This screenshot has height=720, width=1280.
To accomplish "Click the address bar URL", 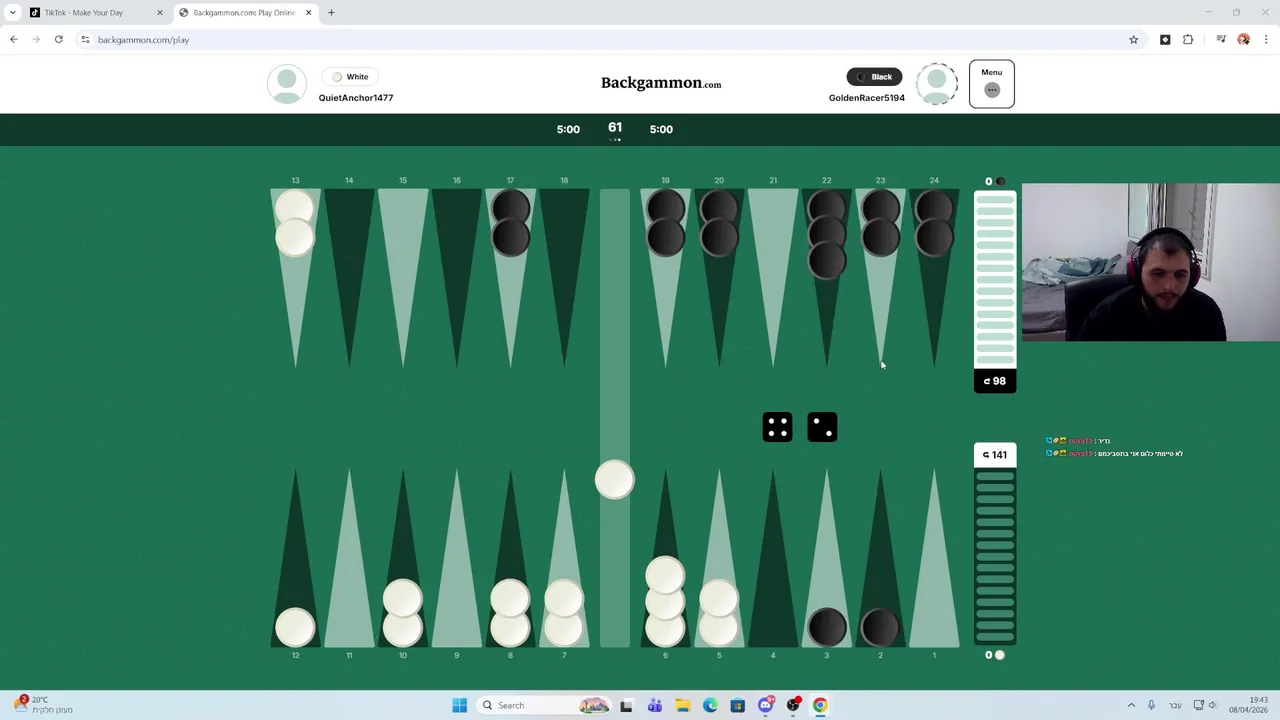I will pos(143,40).
